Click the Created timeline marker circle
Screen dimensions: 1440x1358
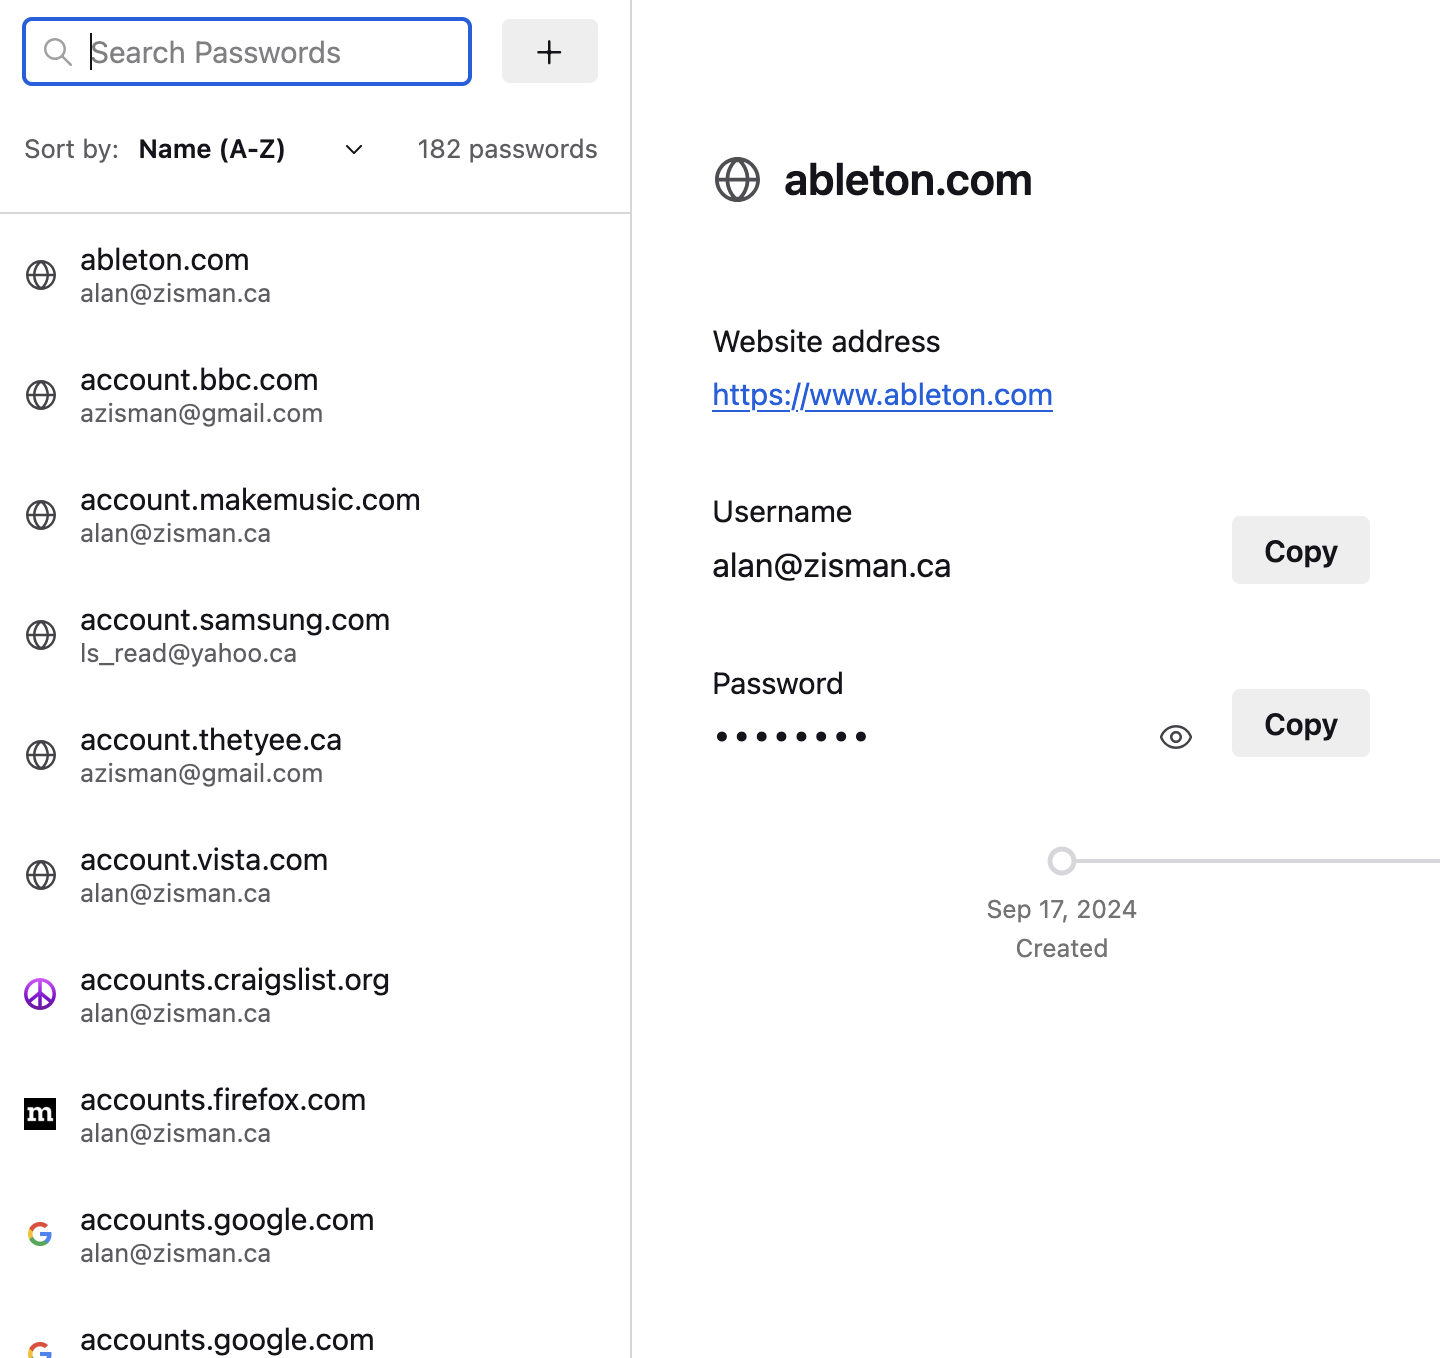[1062, 860]
